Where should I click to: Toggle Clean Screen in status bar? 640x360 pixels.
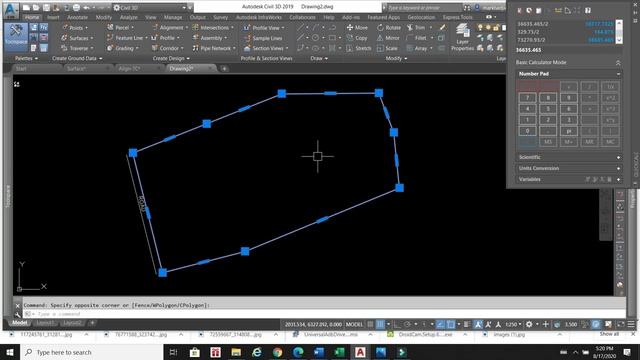[621, 324]
